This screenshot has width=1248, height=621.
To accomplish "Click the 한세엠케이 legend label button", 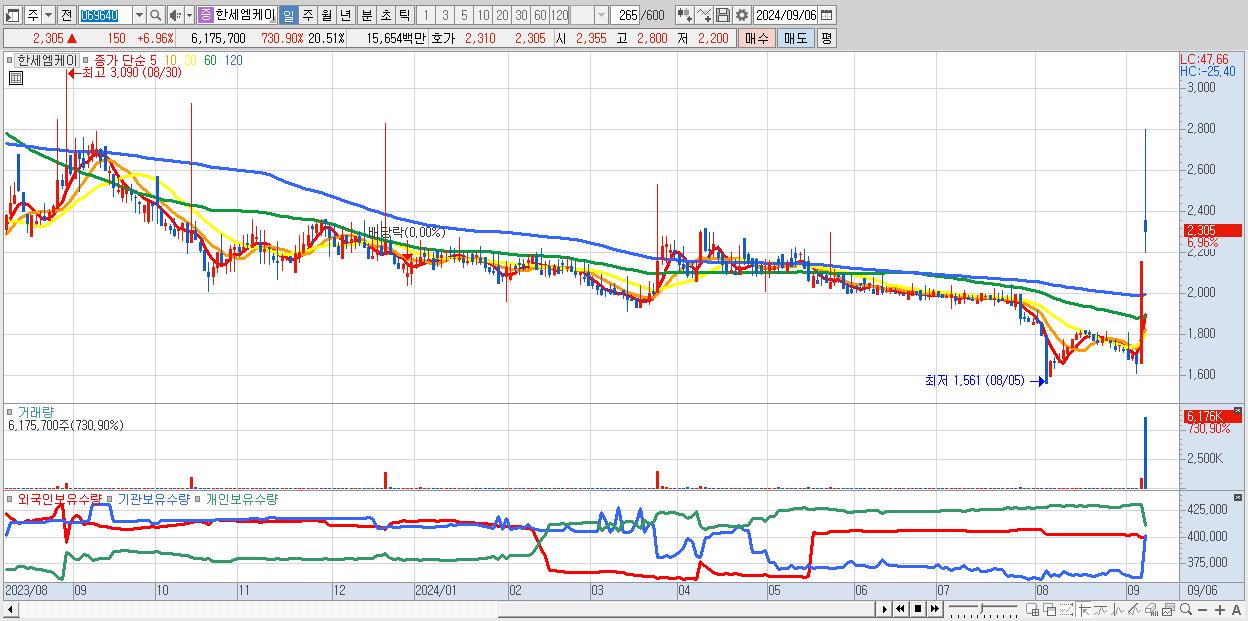I will click(46, 60).
